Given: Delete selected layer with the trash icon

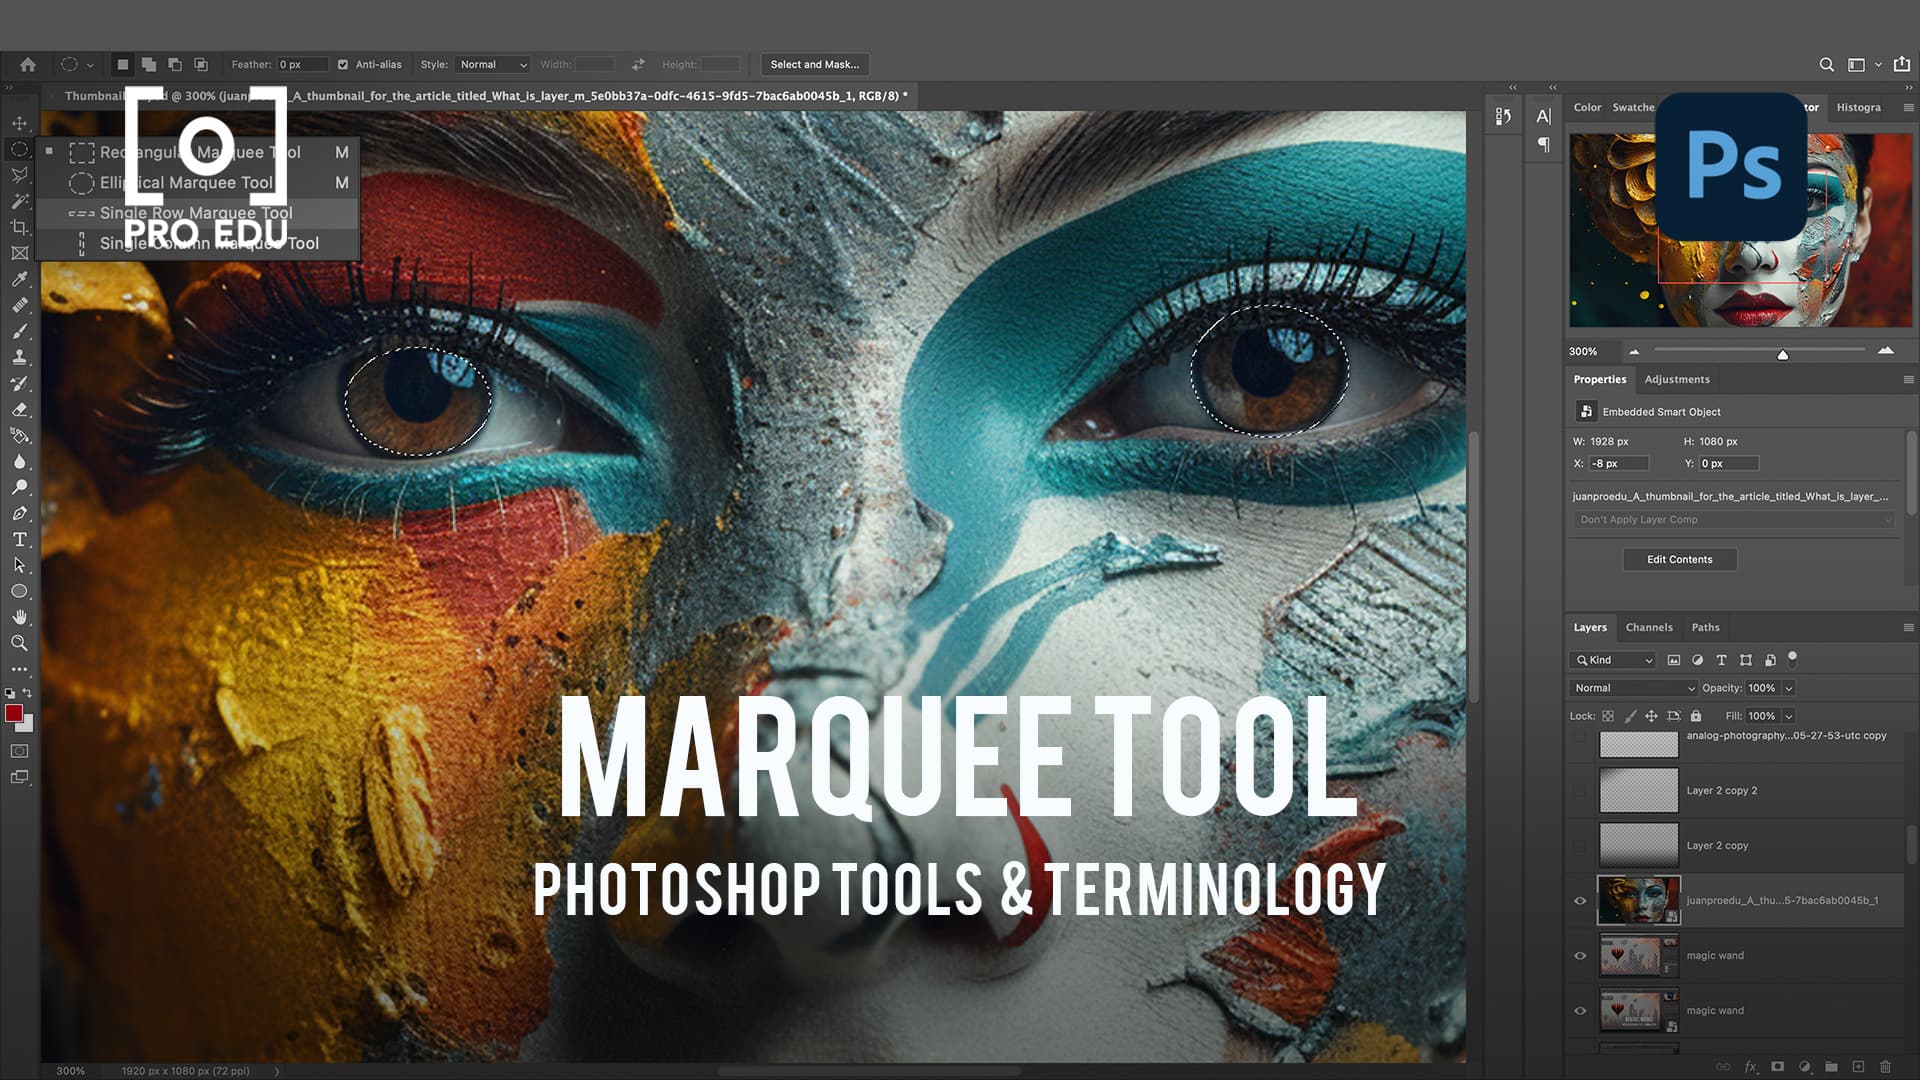Looking at the screenshot, I should (1886, 1066).
